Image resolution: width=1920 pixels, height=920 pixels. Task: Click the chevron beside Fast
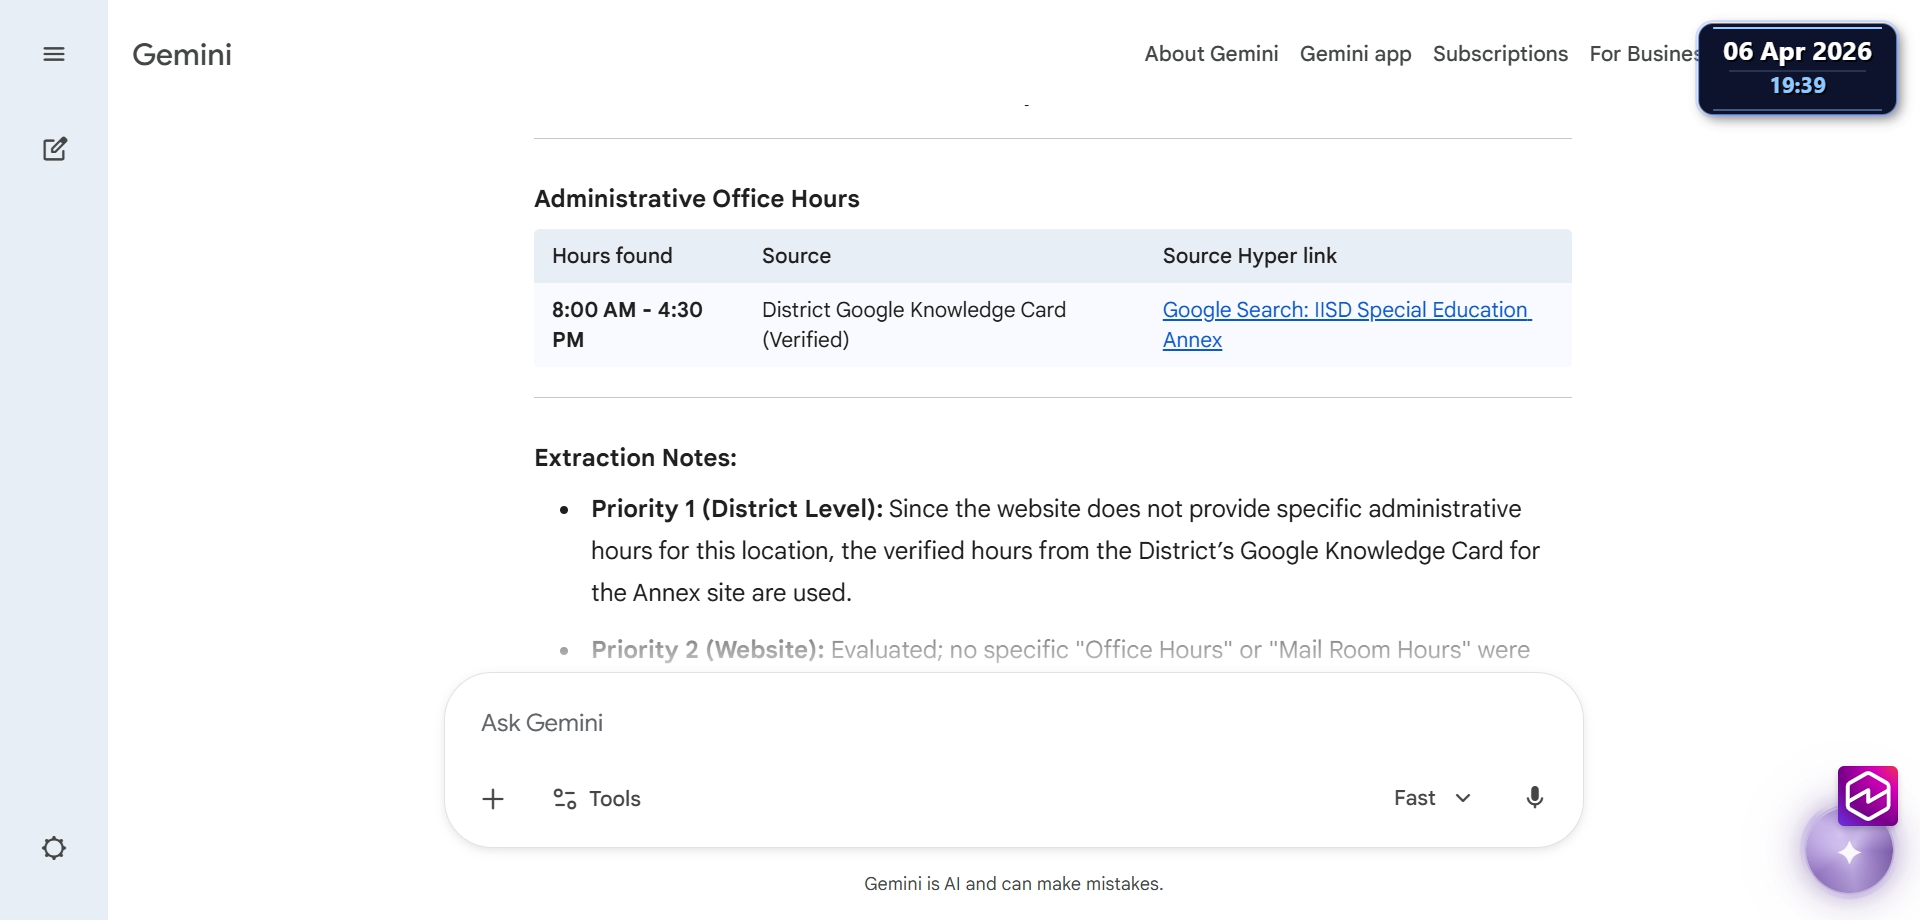click(x=1463, y=798)
